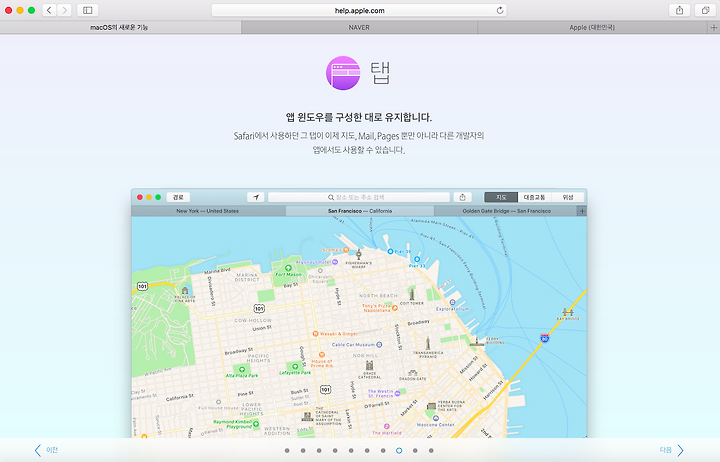Click the Maps share icon
This screenshot has height=462, width=720.
462,197
